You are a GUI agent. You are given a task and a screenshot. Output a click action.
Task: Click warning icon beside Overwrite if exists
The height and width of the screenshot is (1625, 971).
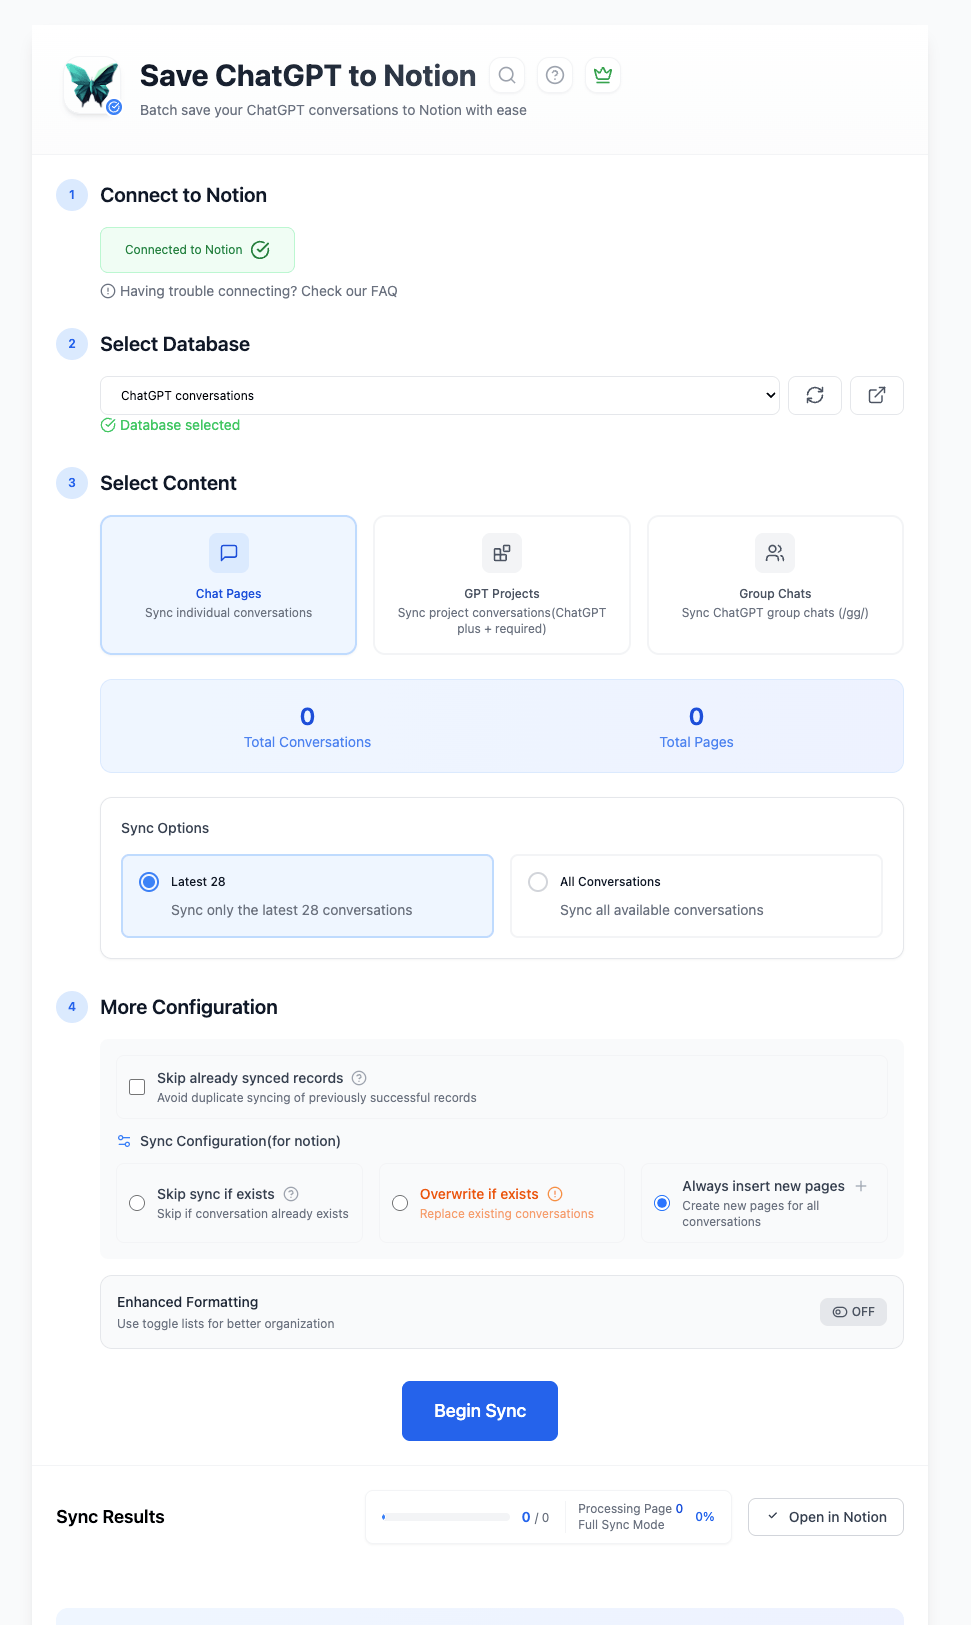click(x=555, y=1194)
